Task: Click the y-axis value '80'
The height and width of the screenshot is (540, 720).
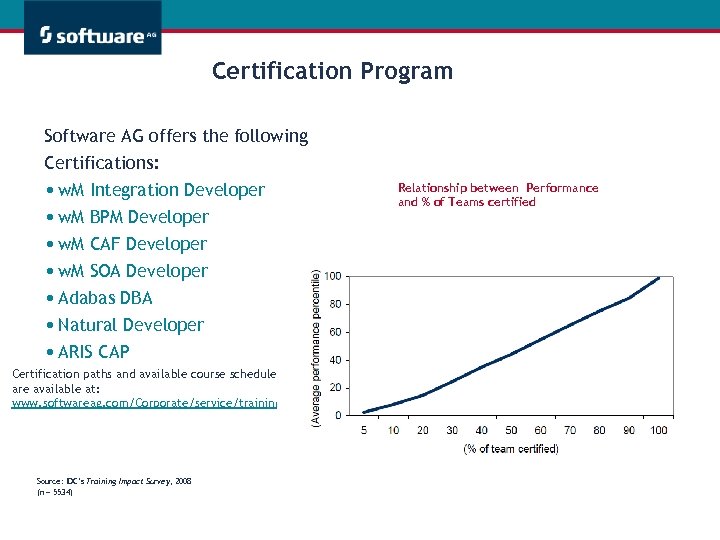Action: (x=336, y=304)
